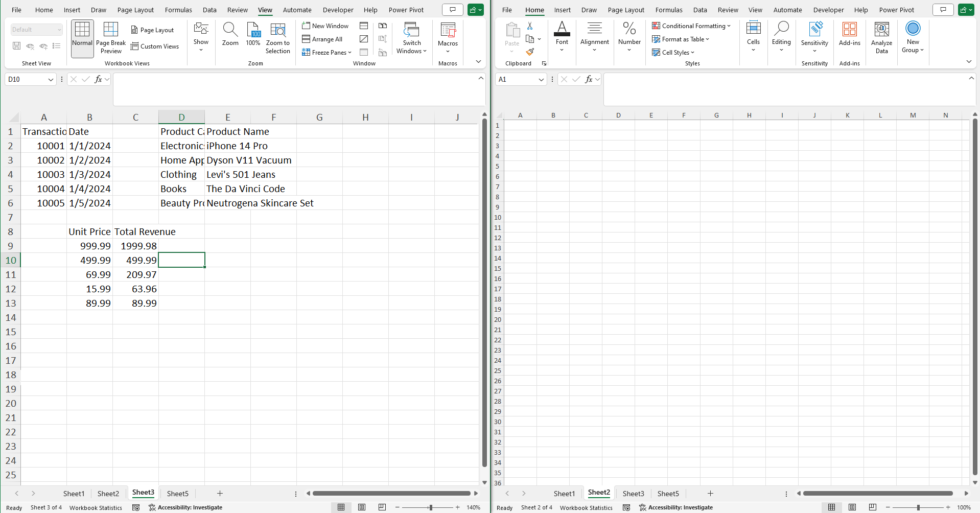Add new sheet in right window
Screen dimensions: 980x513
click(710, 493)
